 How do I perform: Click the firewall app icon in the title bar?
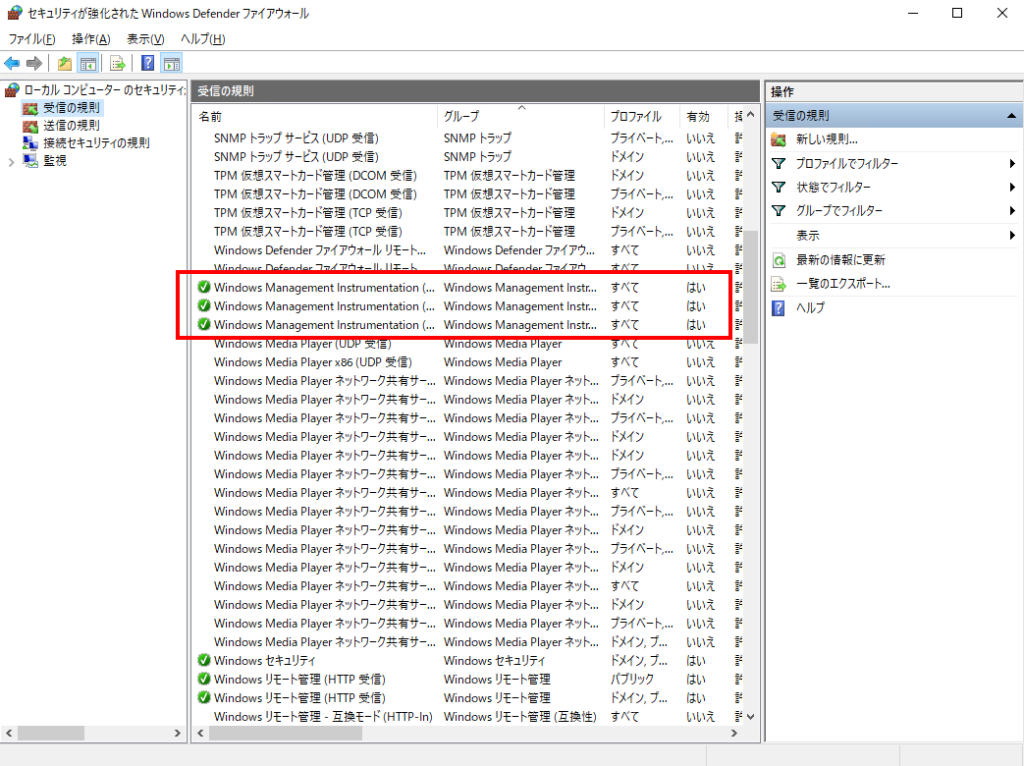[14, 12]
